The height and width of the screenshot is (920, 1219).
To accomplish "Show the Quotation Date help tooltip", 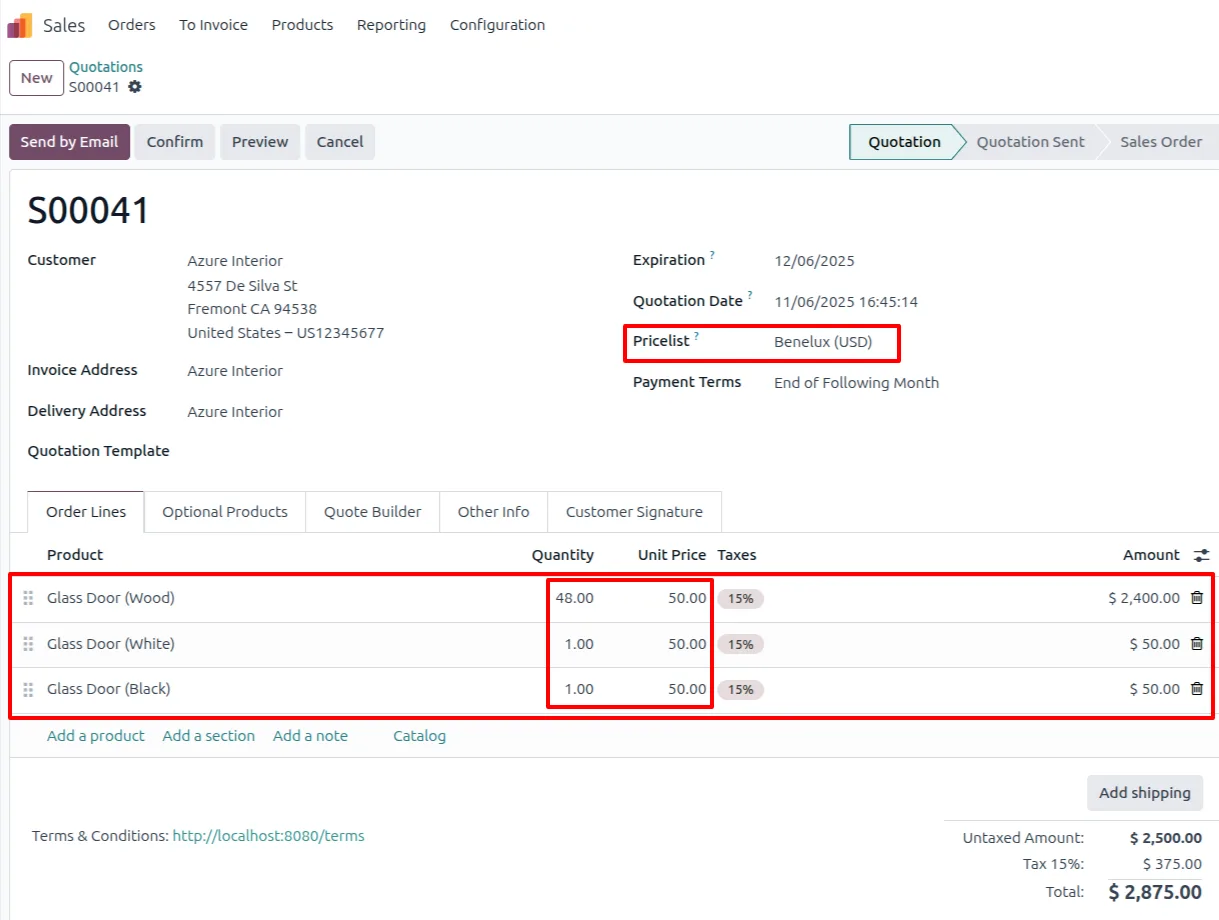I will pos(750,297).
